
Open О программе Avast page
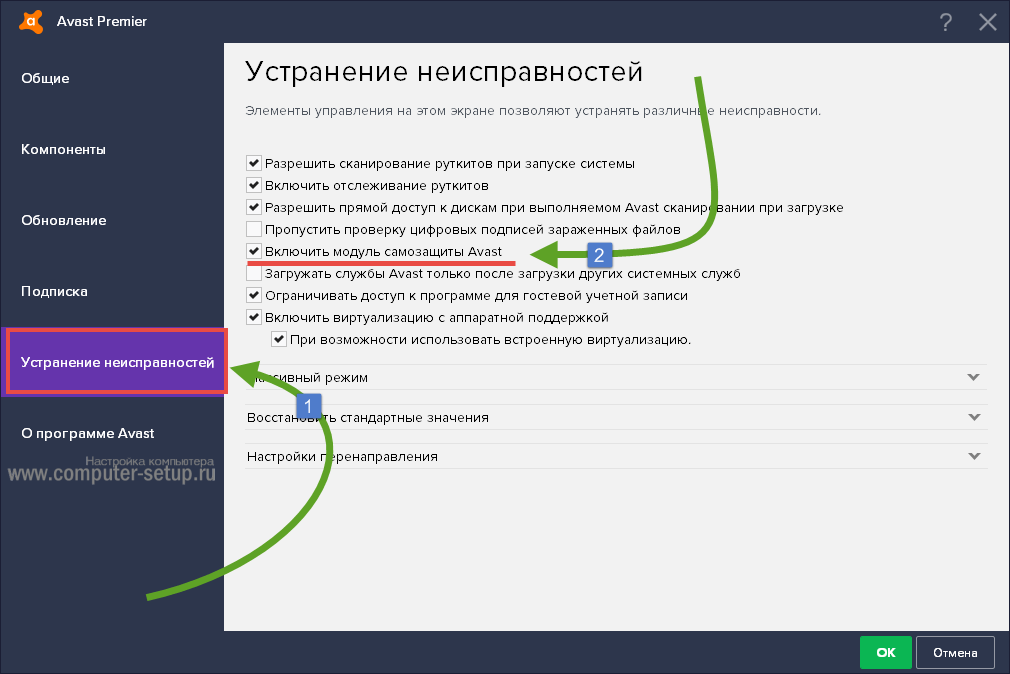pos(88,433)
